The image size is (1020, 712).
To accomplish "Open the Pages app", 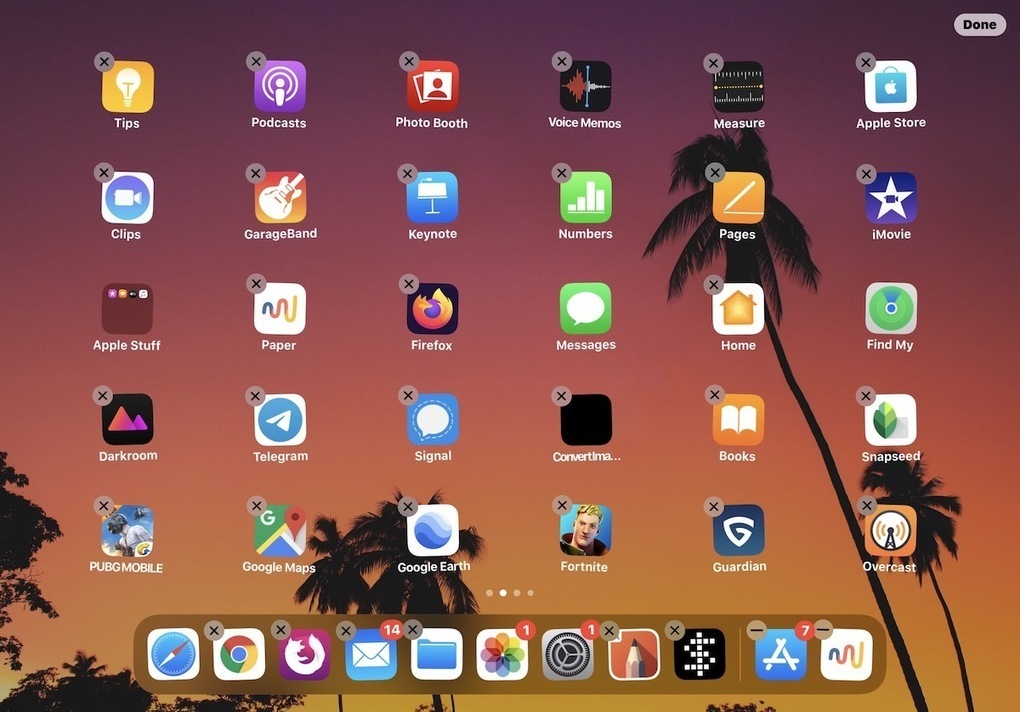I will [738, 198].
